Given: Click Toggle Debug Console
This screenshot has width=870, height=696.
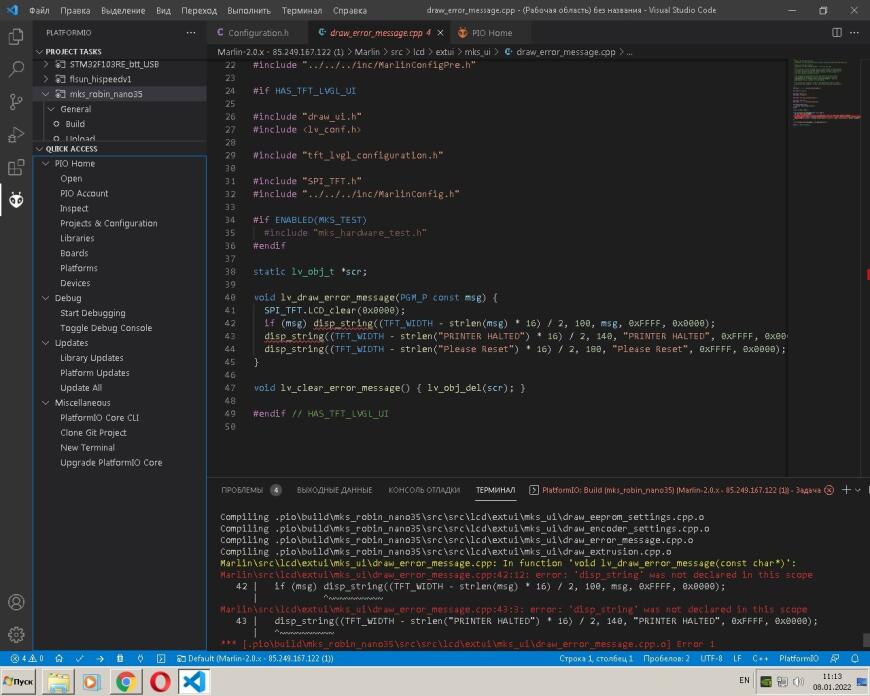Looking at the screenshot, I should [x=106, y=328].
